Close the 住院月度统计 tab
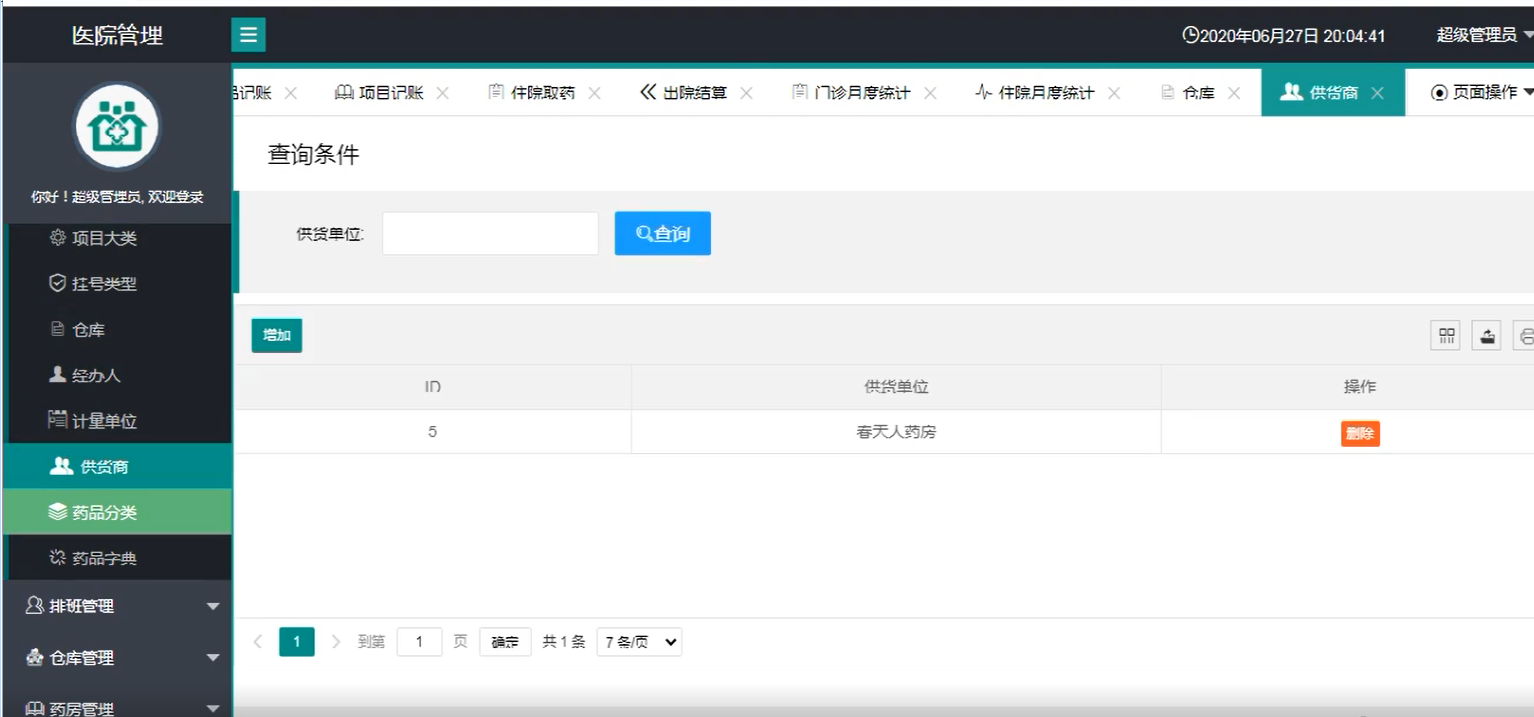Screen dimensions: 1534x717 pyautogui.click(x=1113, y=93)
